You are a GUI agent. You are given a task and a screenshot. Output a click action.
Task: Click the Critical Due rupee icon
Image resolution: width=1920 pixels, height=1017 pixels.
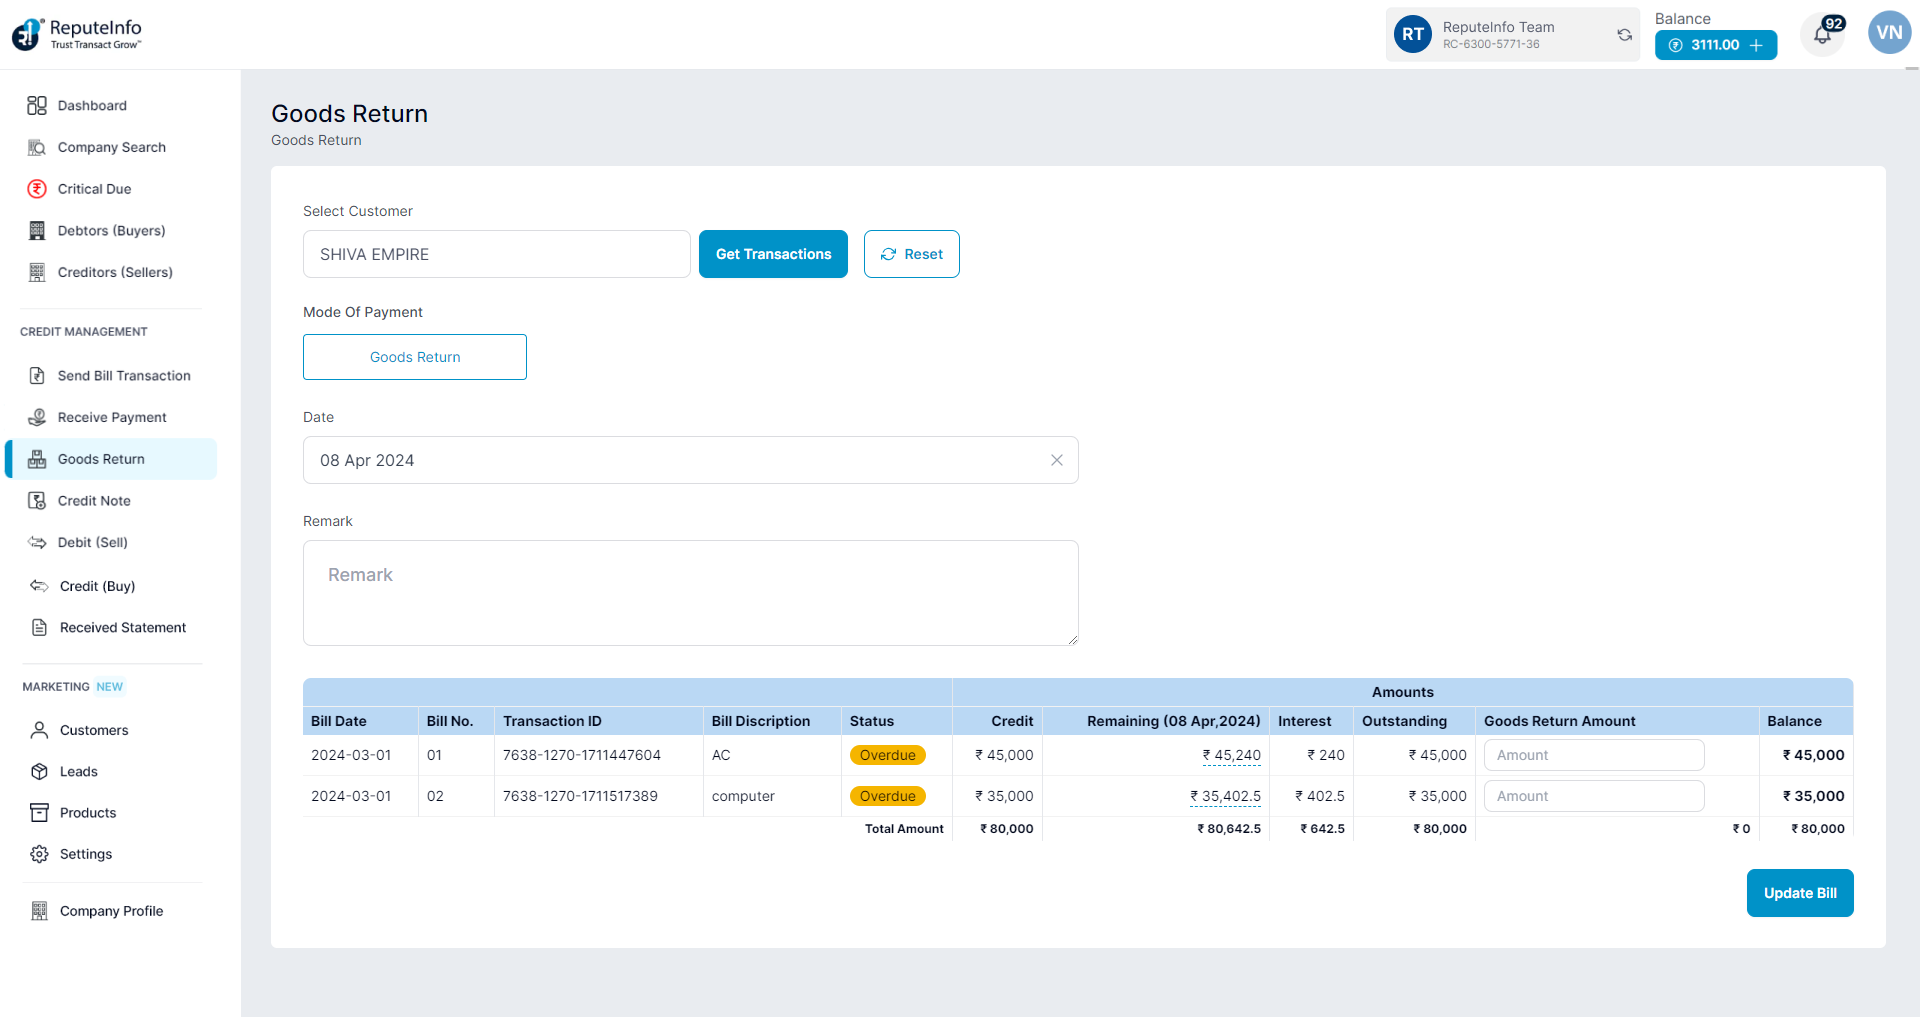point(37,189)
